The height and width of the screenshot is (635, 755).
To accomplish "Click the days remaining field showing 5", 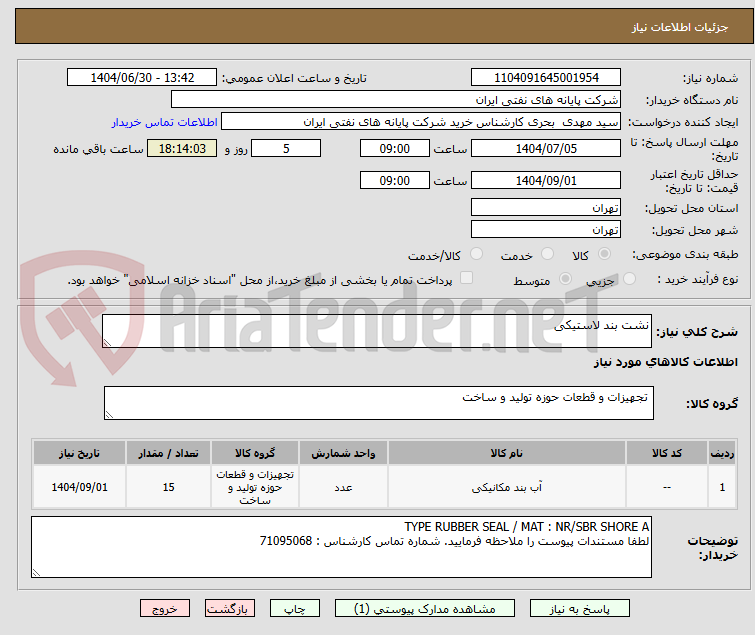I will (x=286, y=148).
